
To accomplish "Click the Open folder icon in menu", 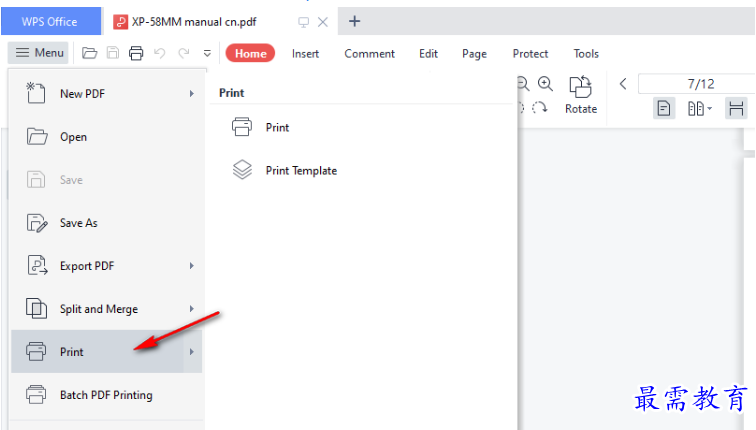I will pyautogui.click(x=37, y=137).
